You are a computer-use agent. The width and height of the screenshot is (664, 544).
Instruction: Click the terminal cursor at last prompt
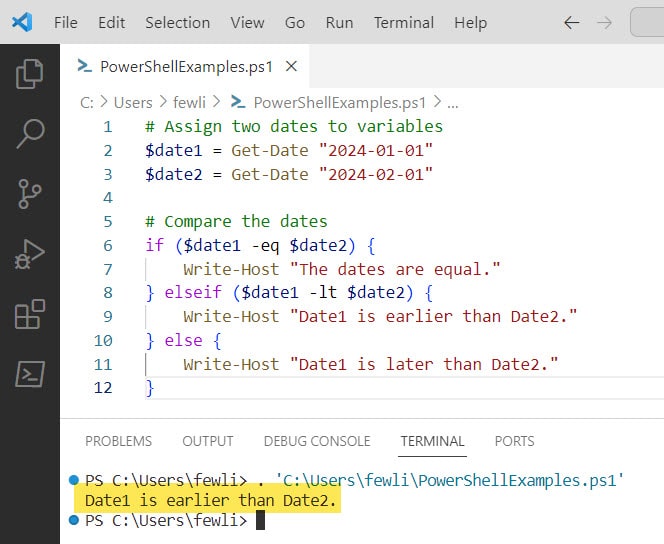pyautogui.click(x=260, y=520)
